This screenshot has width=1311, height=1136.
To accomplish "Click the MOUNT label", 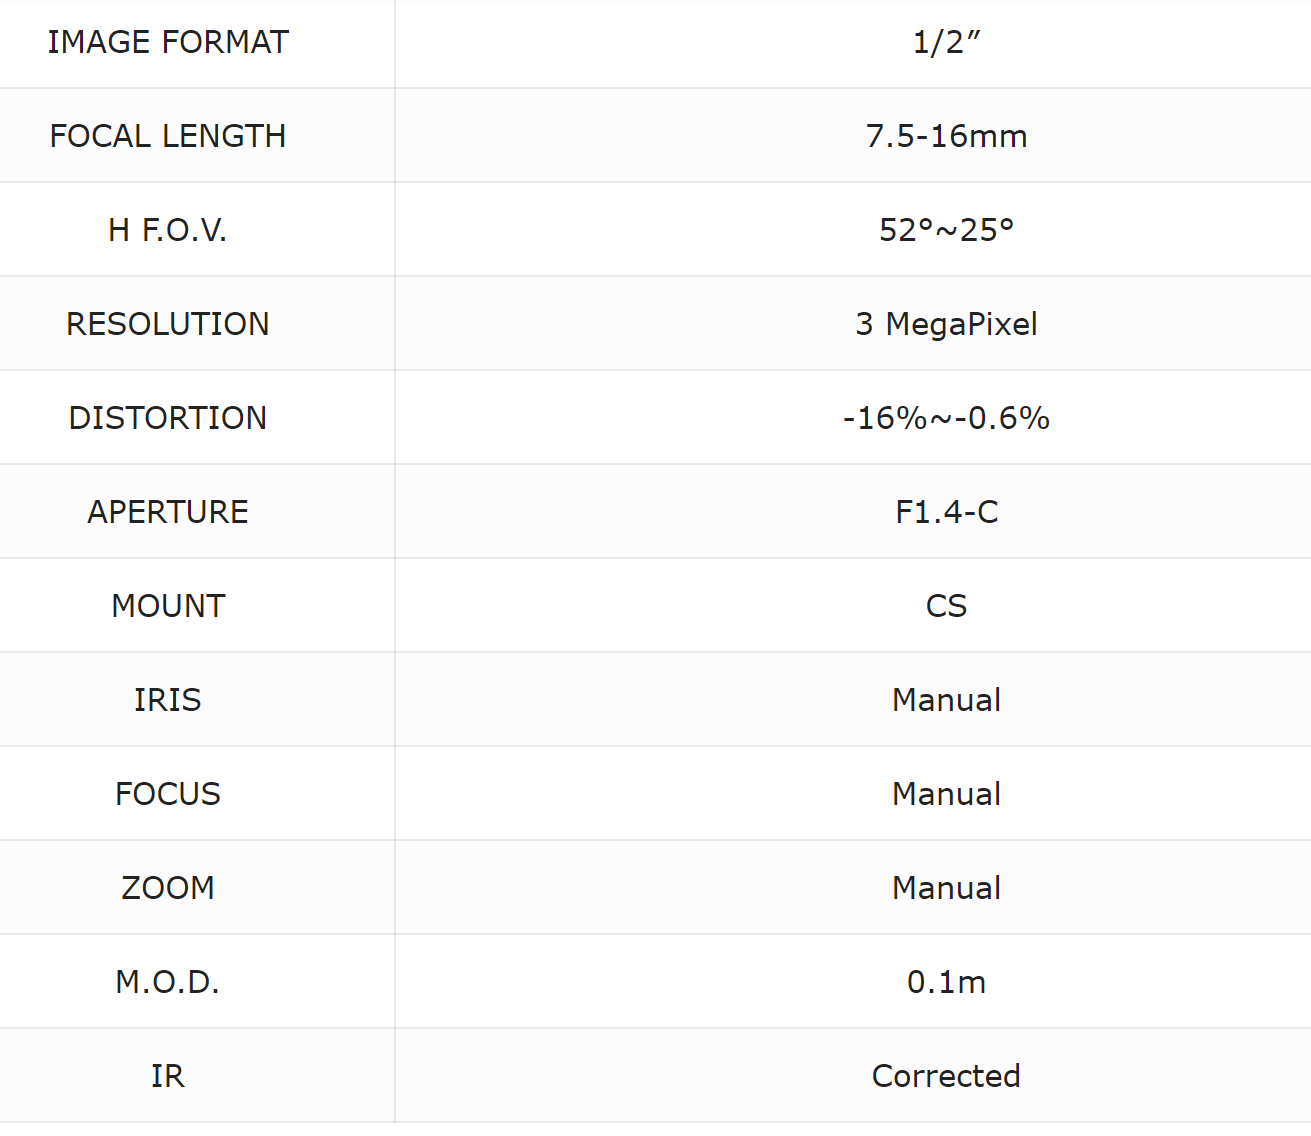I will coord(168,606).
